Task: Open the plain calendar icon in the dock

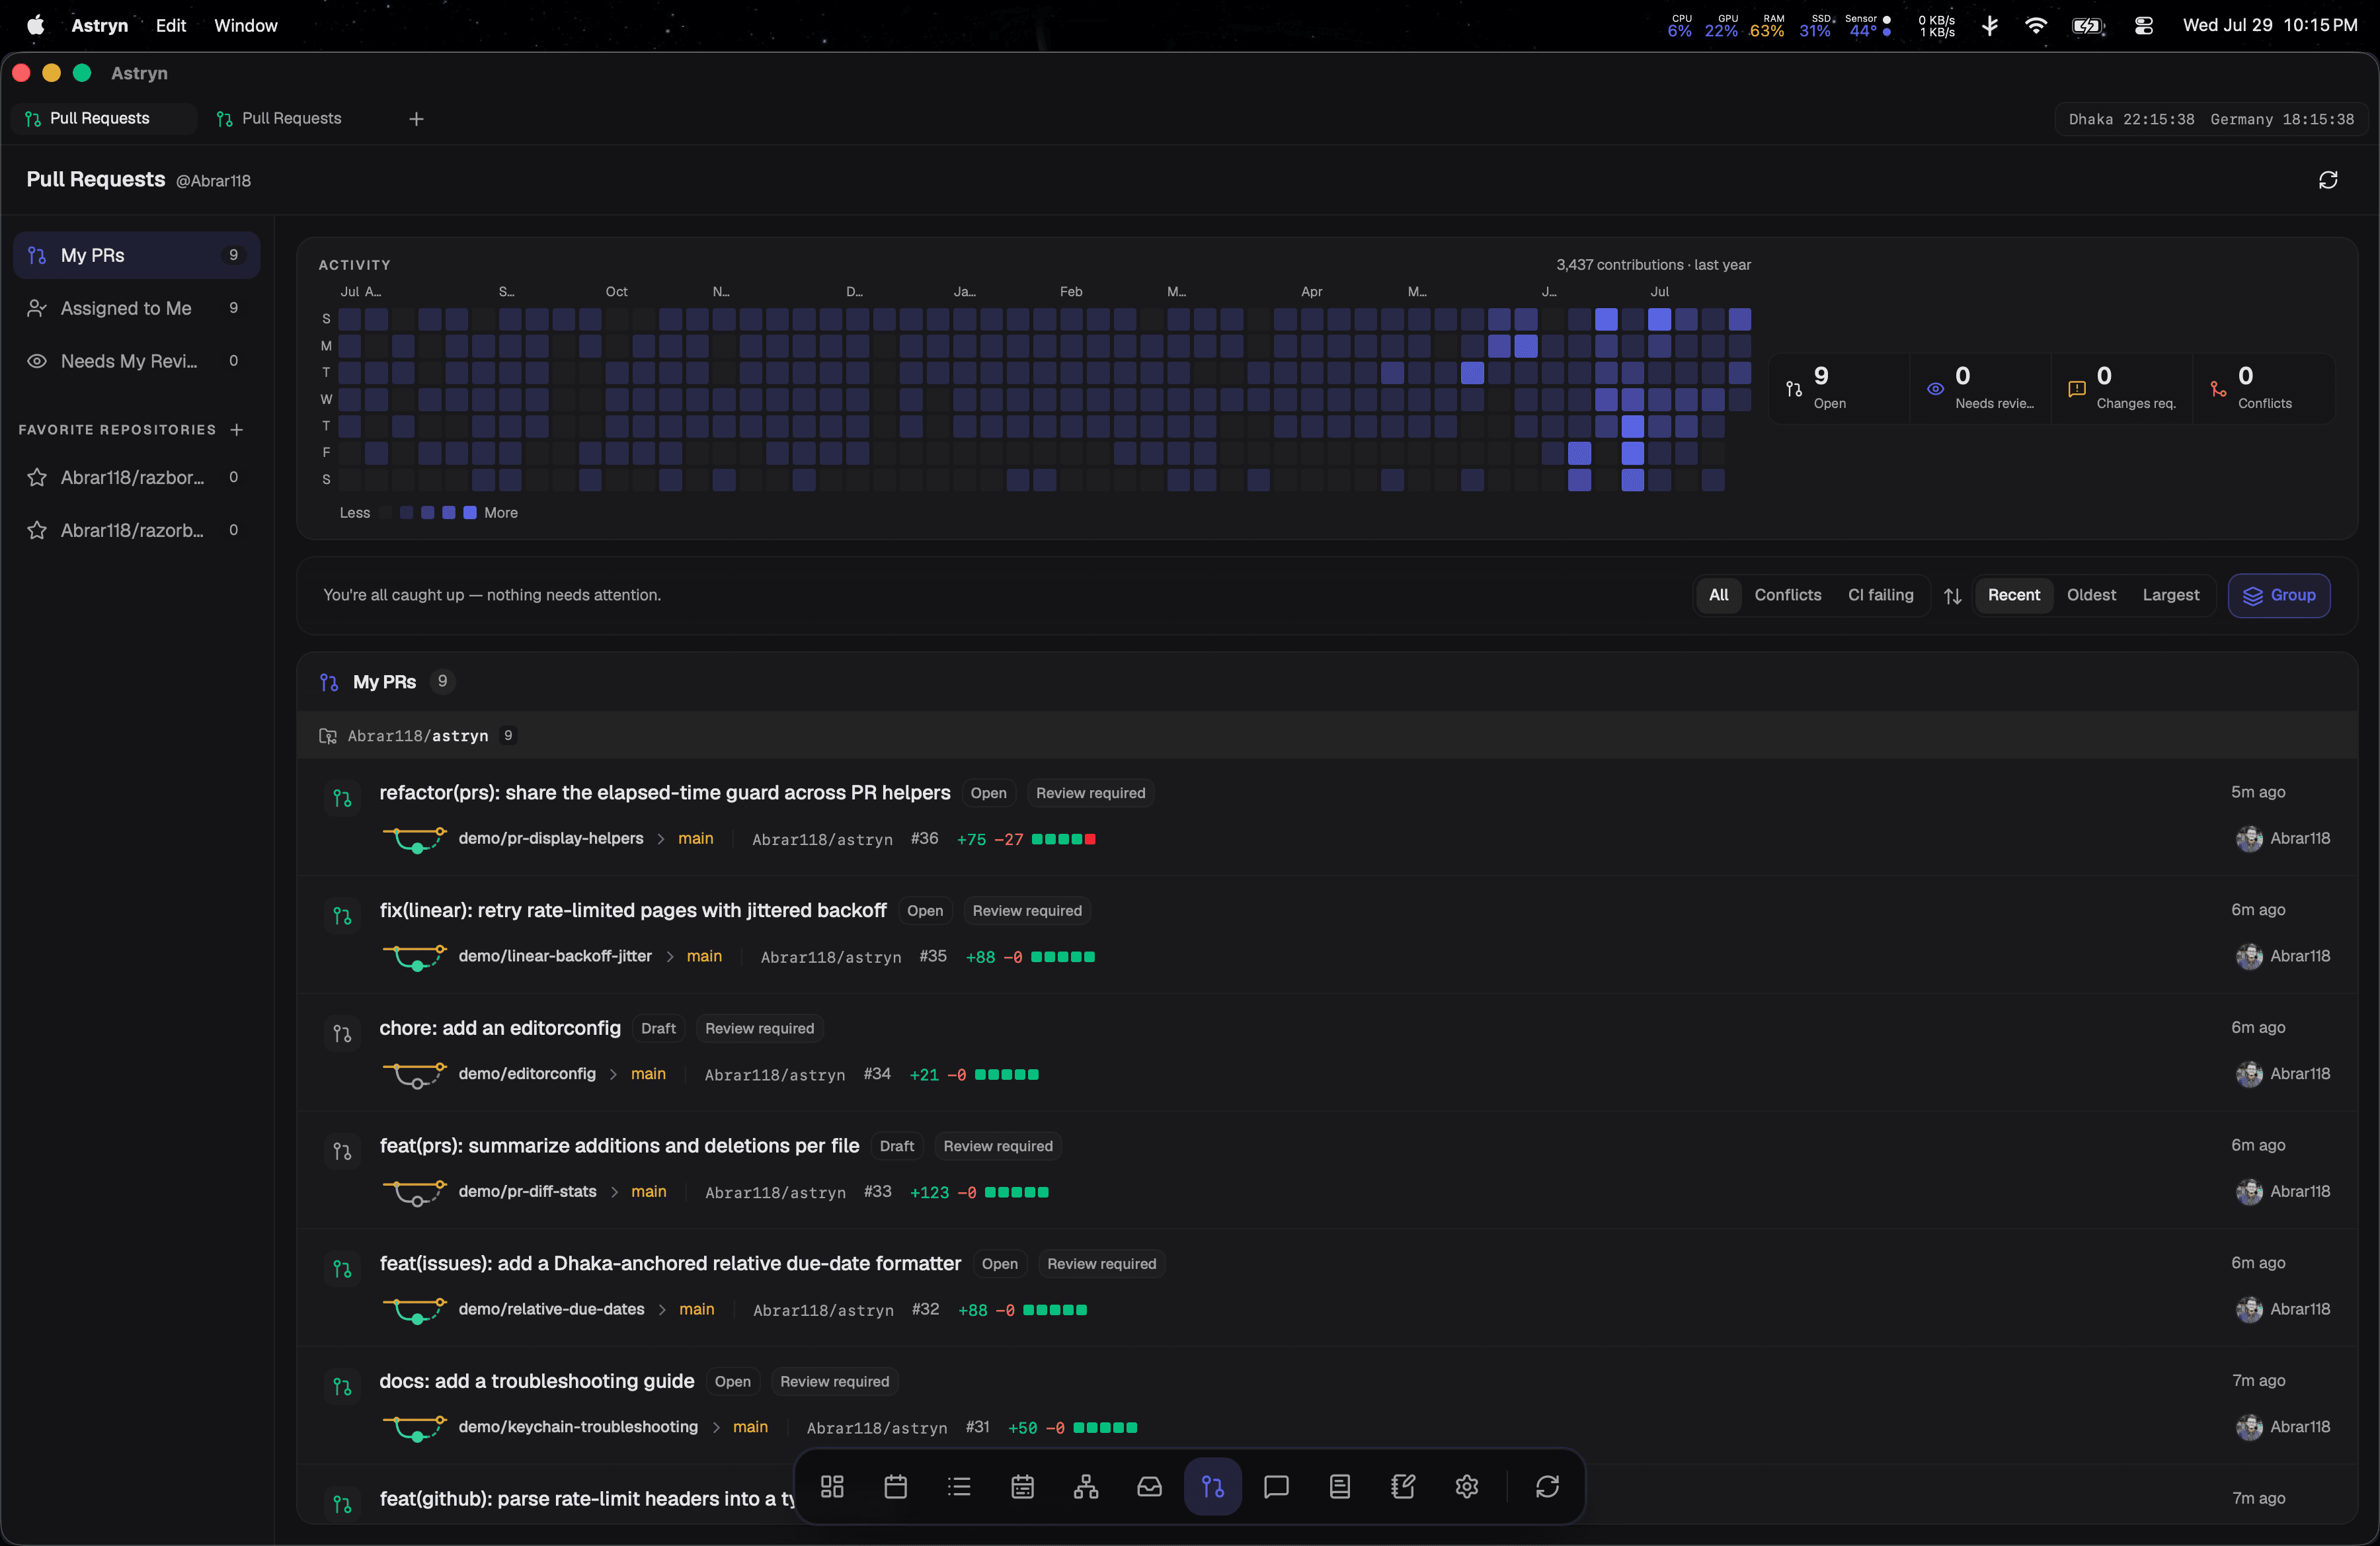Action: click(896, 1487)
